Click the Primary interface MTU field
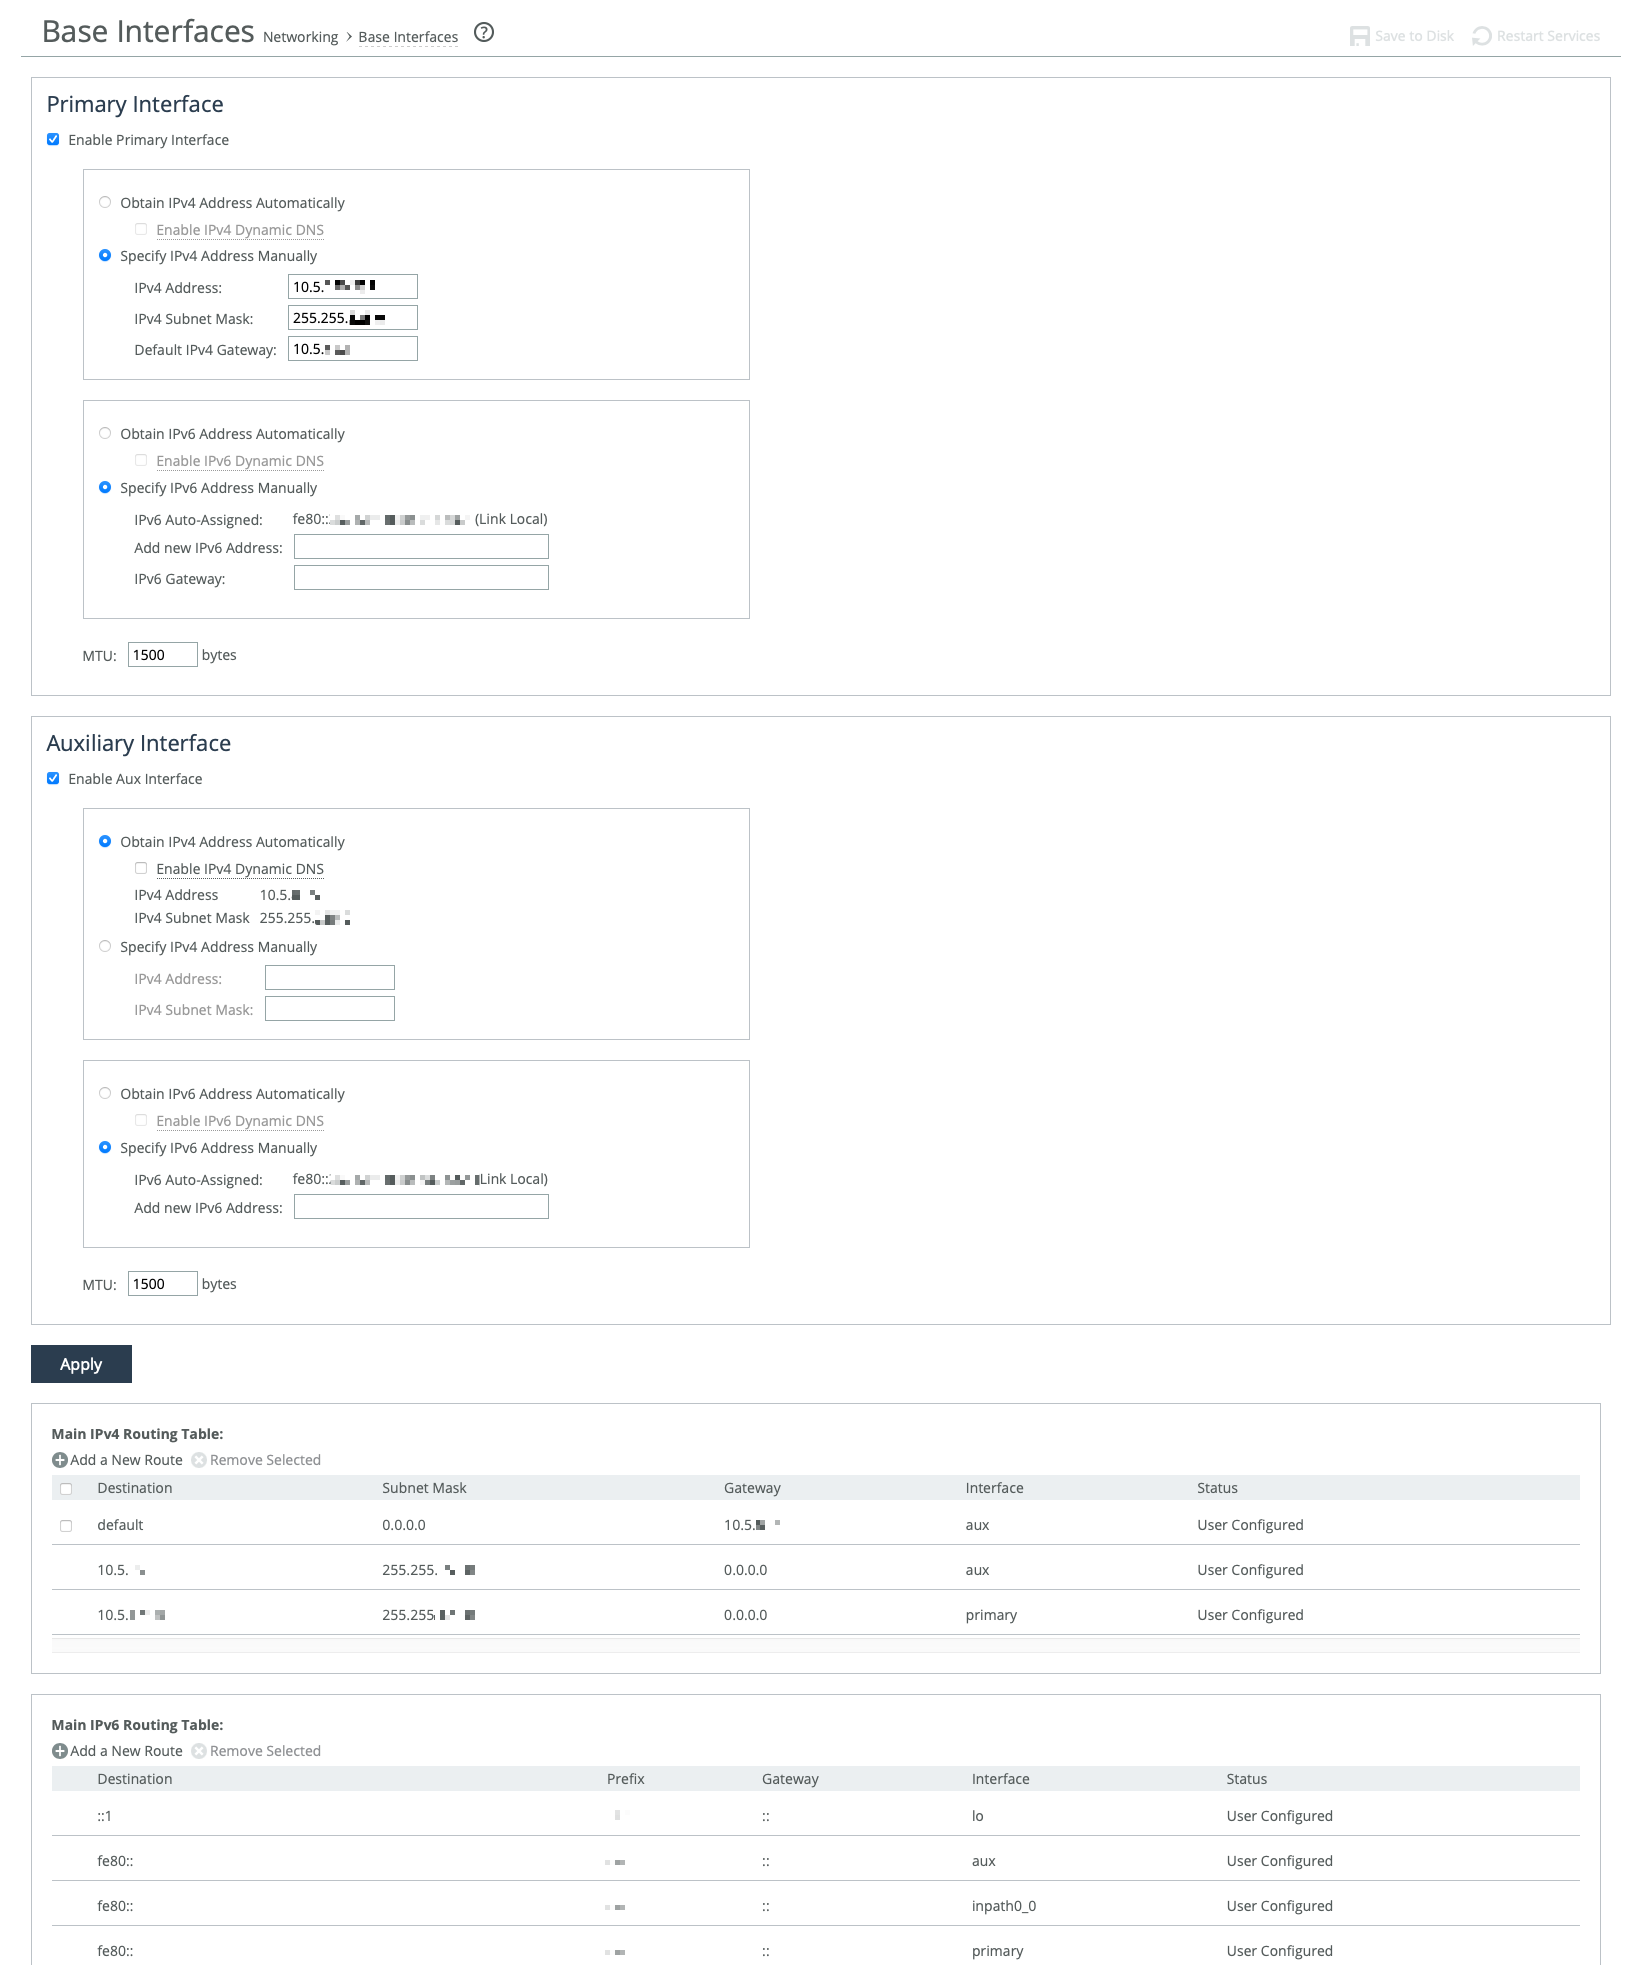The width and height of the screenshot is (1647, 1965). (x=162, y=655)
